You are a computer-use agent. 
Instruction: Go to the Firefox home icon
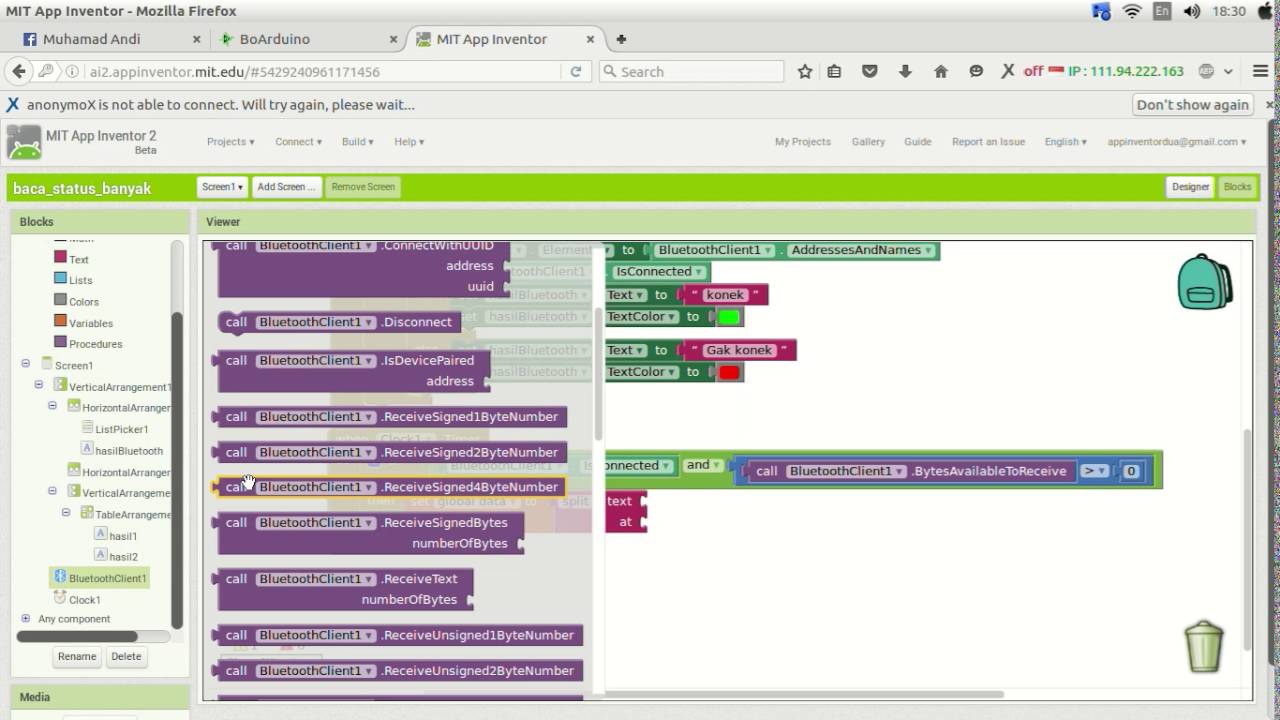point(940,72)
